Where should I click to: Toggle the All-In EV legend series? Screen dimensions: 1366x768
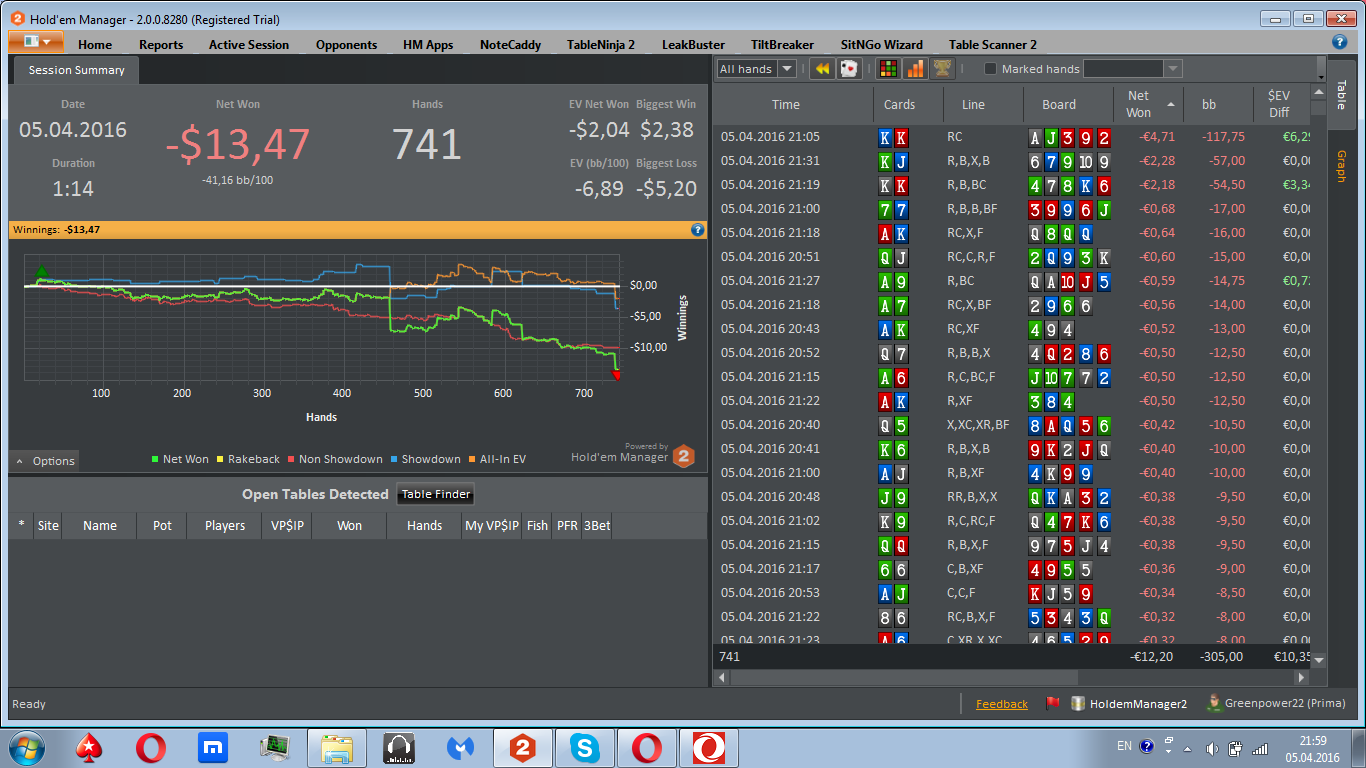coord(496,459)
